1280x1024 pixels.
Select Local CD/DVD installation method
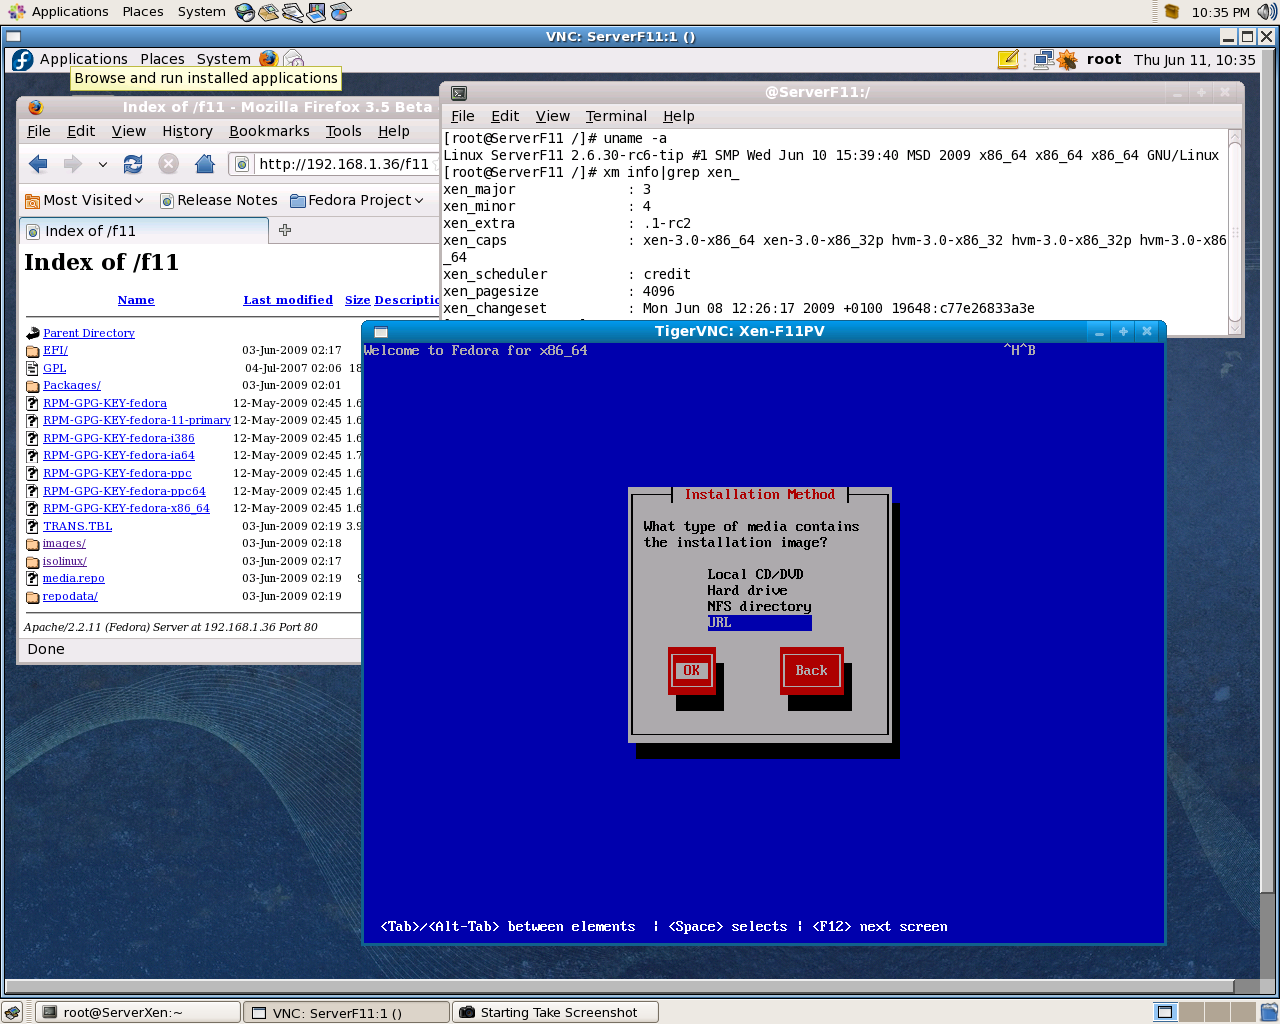pyautogui.click(x=755, y=575)
